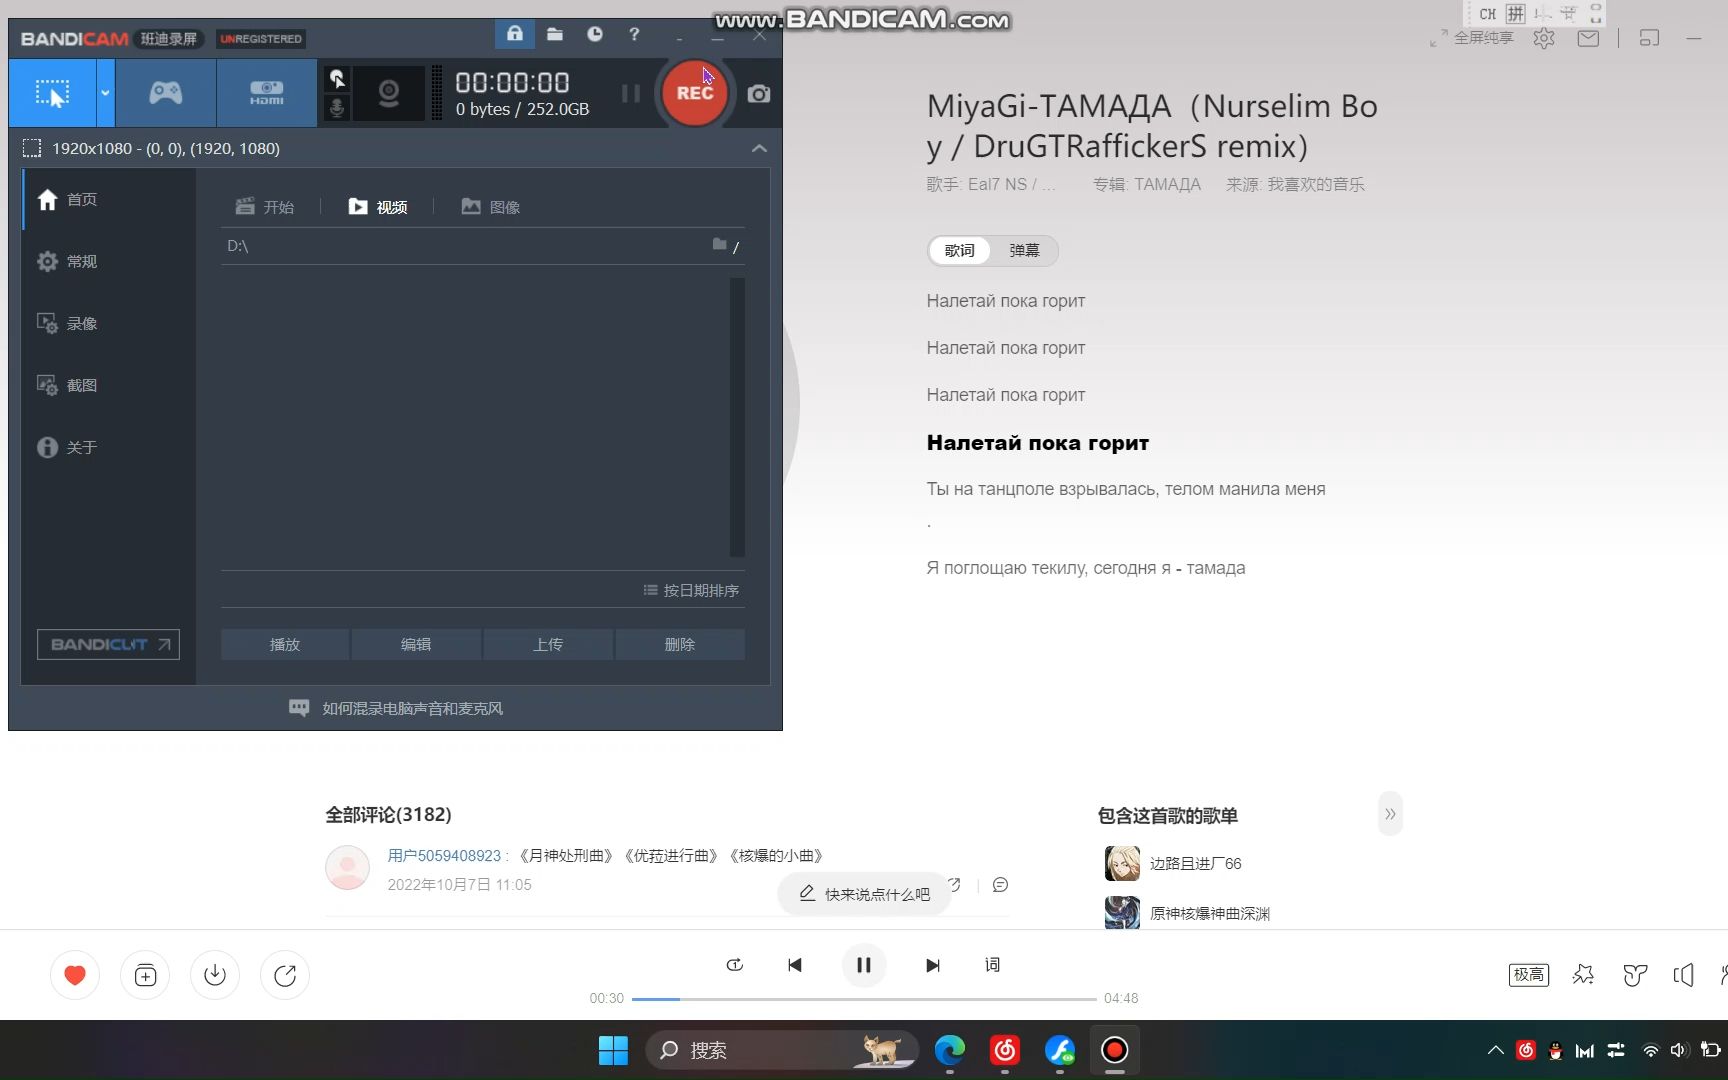Unlike song with red heart icon

pyautogui.click(x=75, y=975)
